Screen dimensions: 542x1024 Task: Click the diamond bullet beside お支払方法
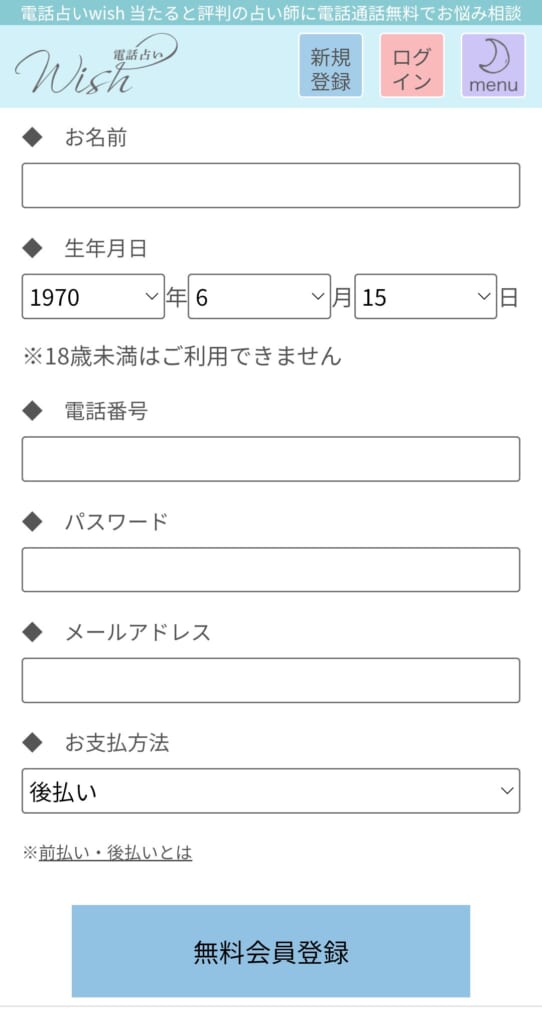32,743
